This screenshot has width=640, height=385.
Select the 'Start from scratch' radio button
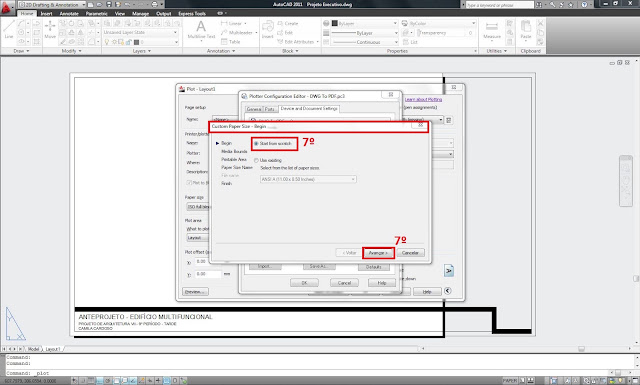coord(256,144)
